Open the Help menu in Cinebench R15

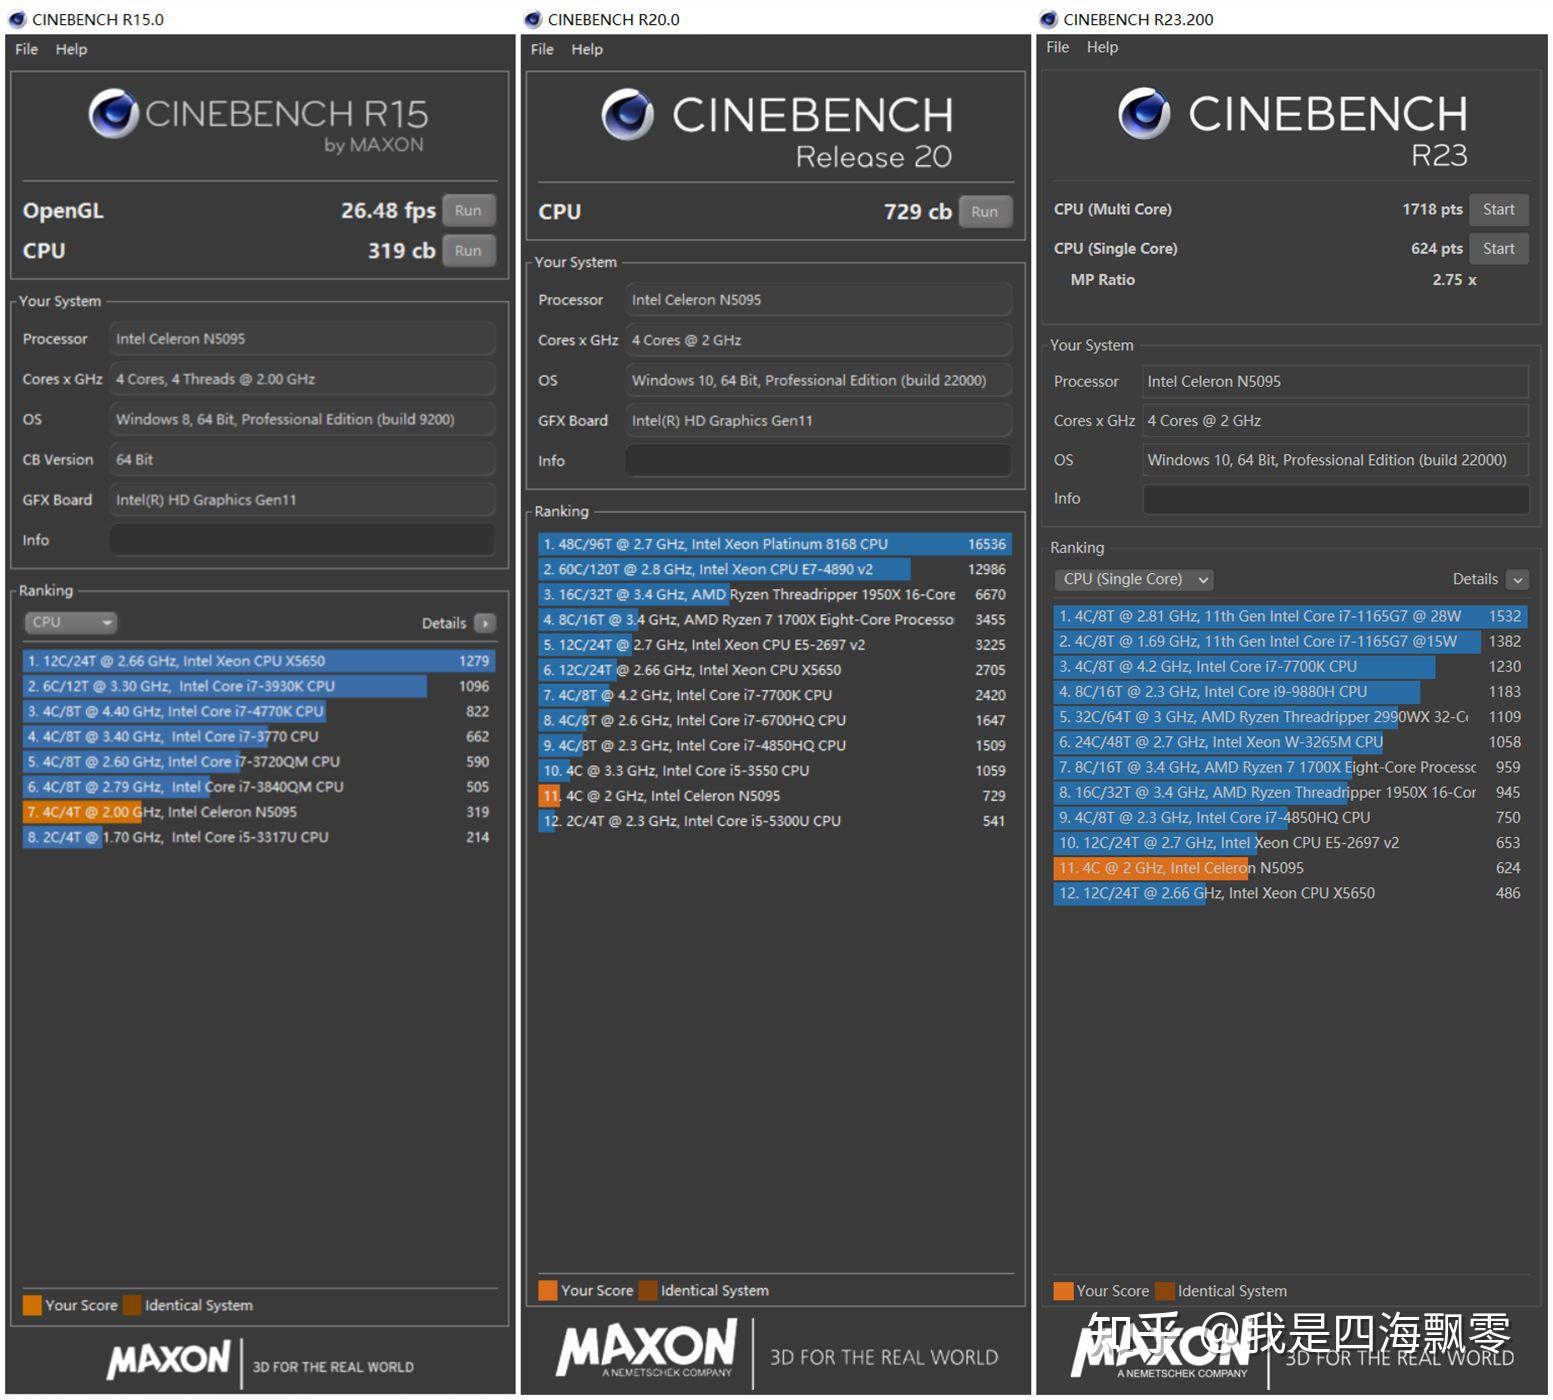click(71, 49)
